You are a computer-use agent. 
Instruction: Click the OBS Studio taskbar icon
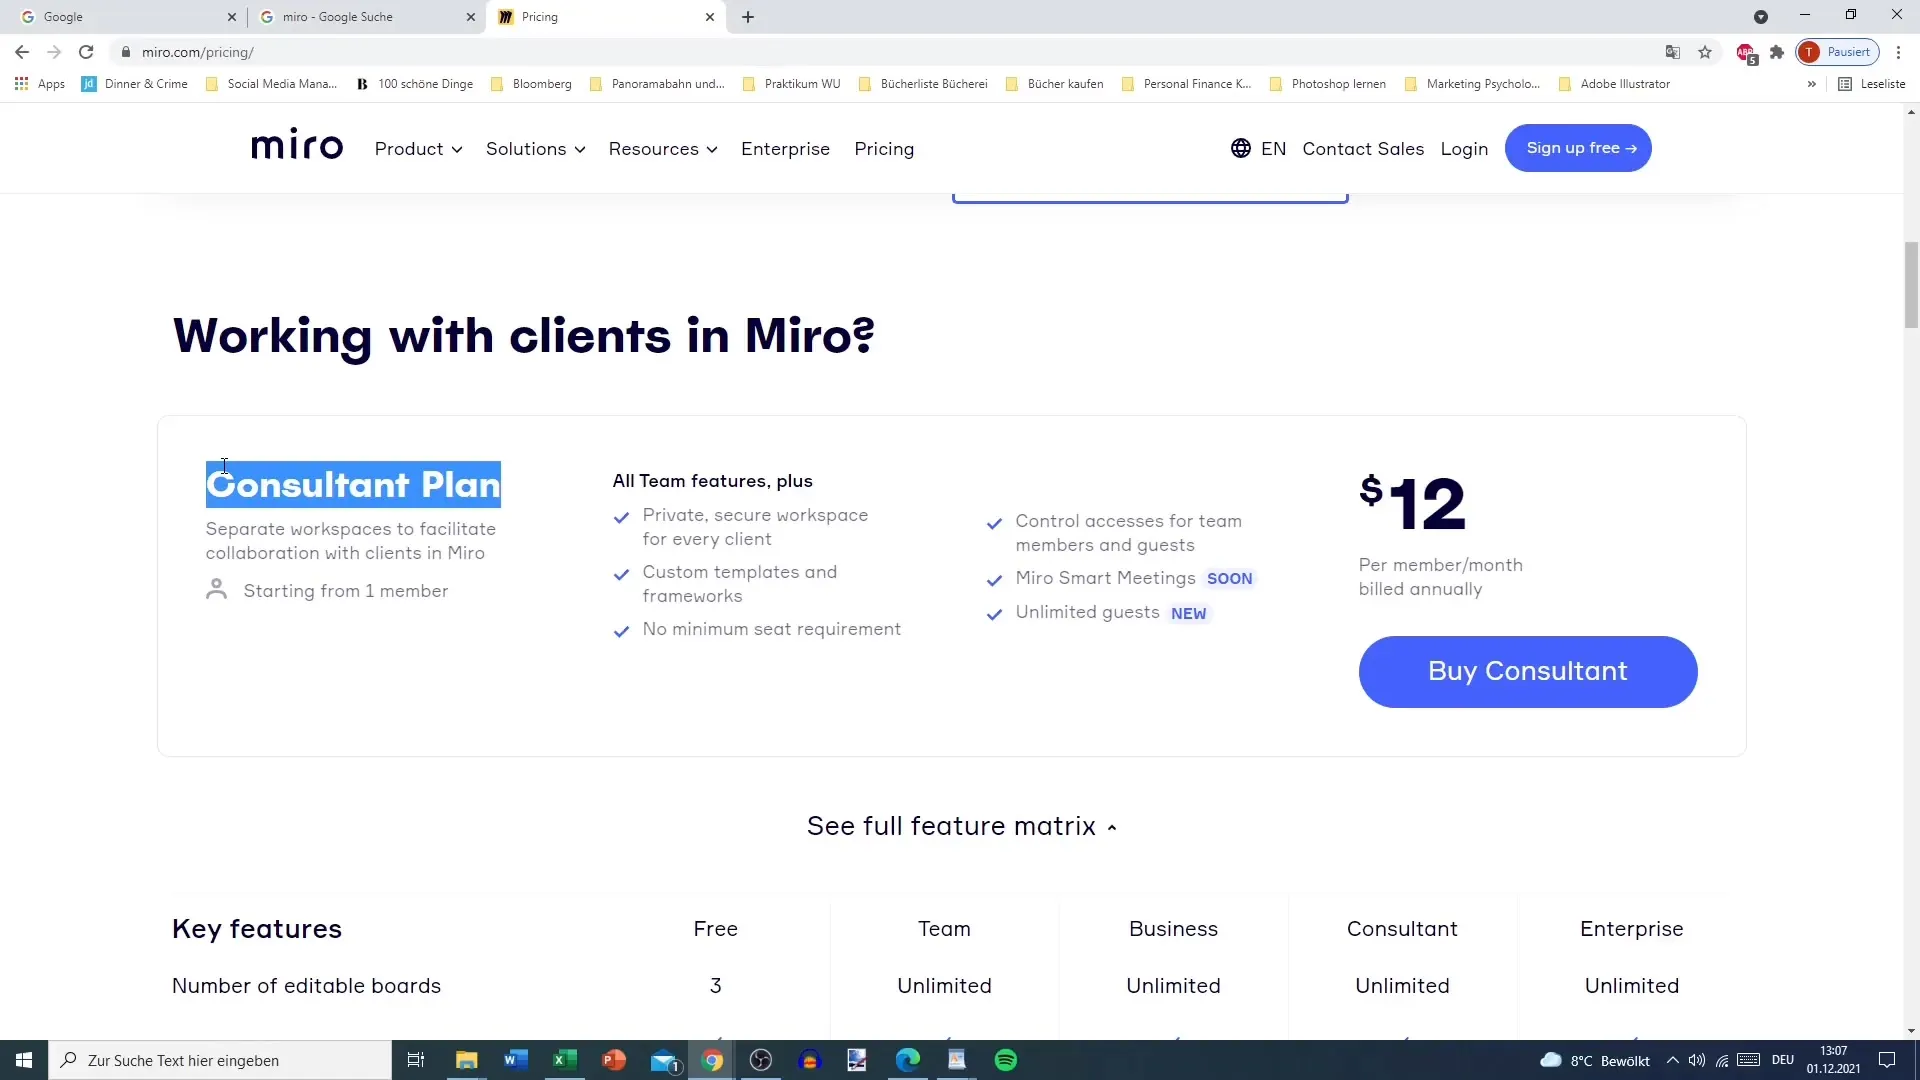(761, 1060)
